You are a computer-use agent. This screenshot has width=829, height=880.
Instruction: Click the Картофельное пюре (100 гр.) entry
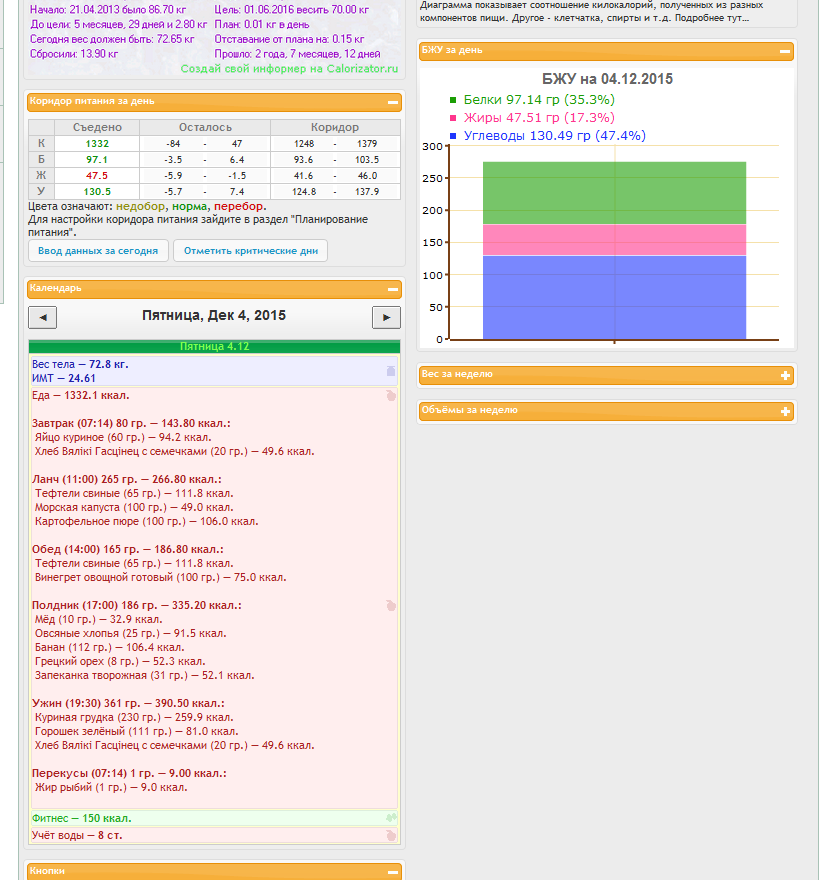click(x=146, y=521)
